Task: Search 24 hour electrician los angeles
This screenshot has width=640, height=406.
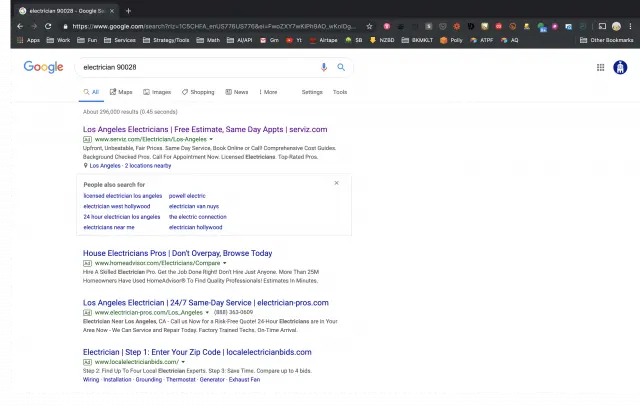Action: [x=122, y=217]
